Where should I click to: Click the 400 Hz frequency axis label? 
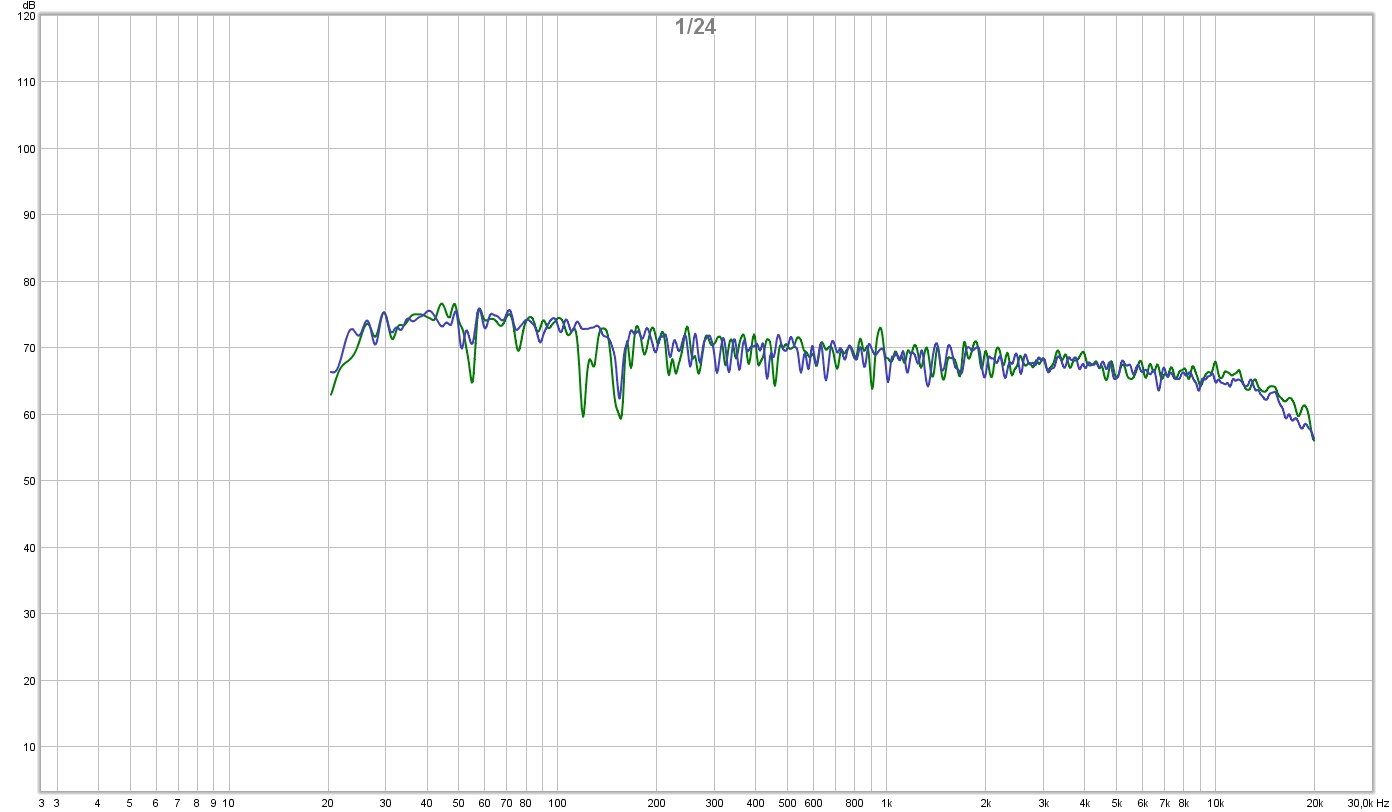tap(755, 803)
